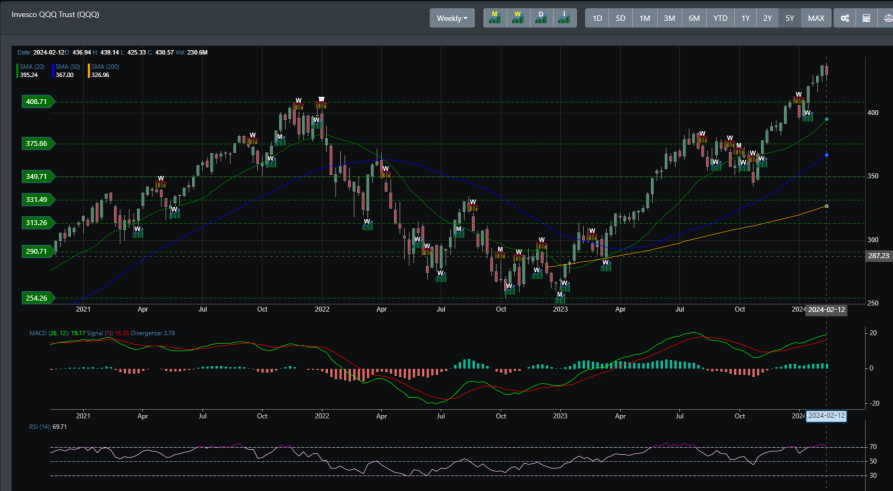Switch to the MAX time range
Screen dimensions: 893x491
pos(816,18)
